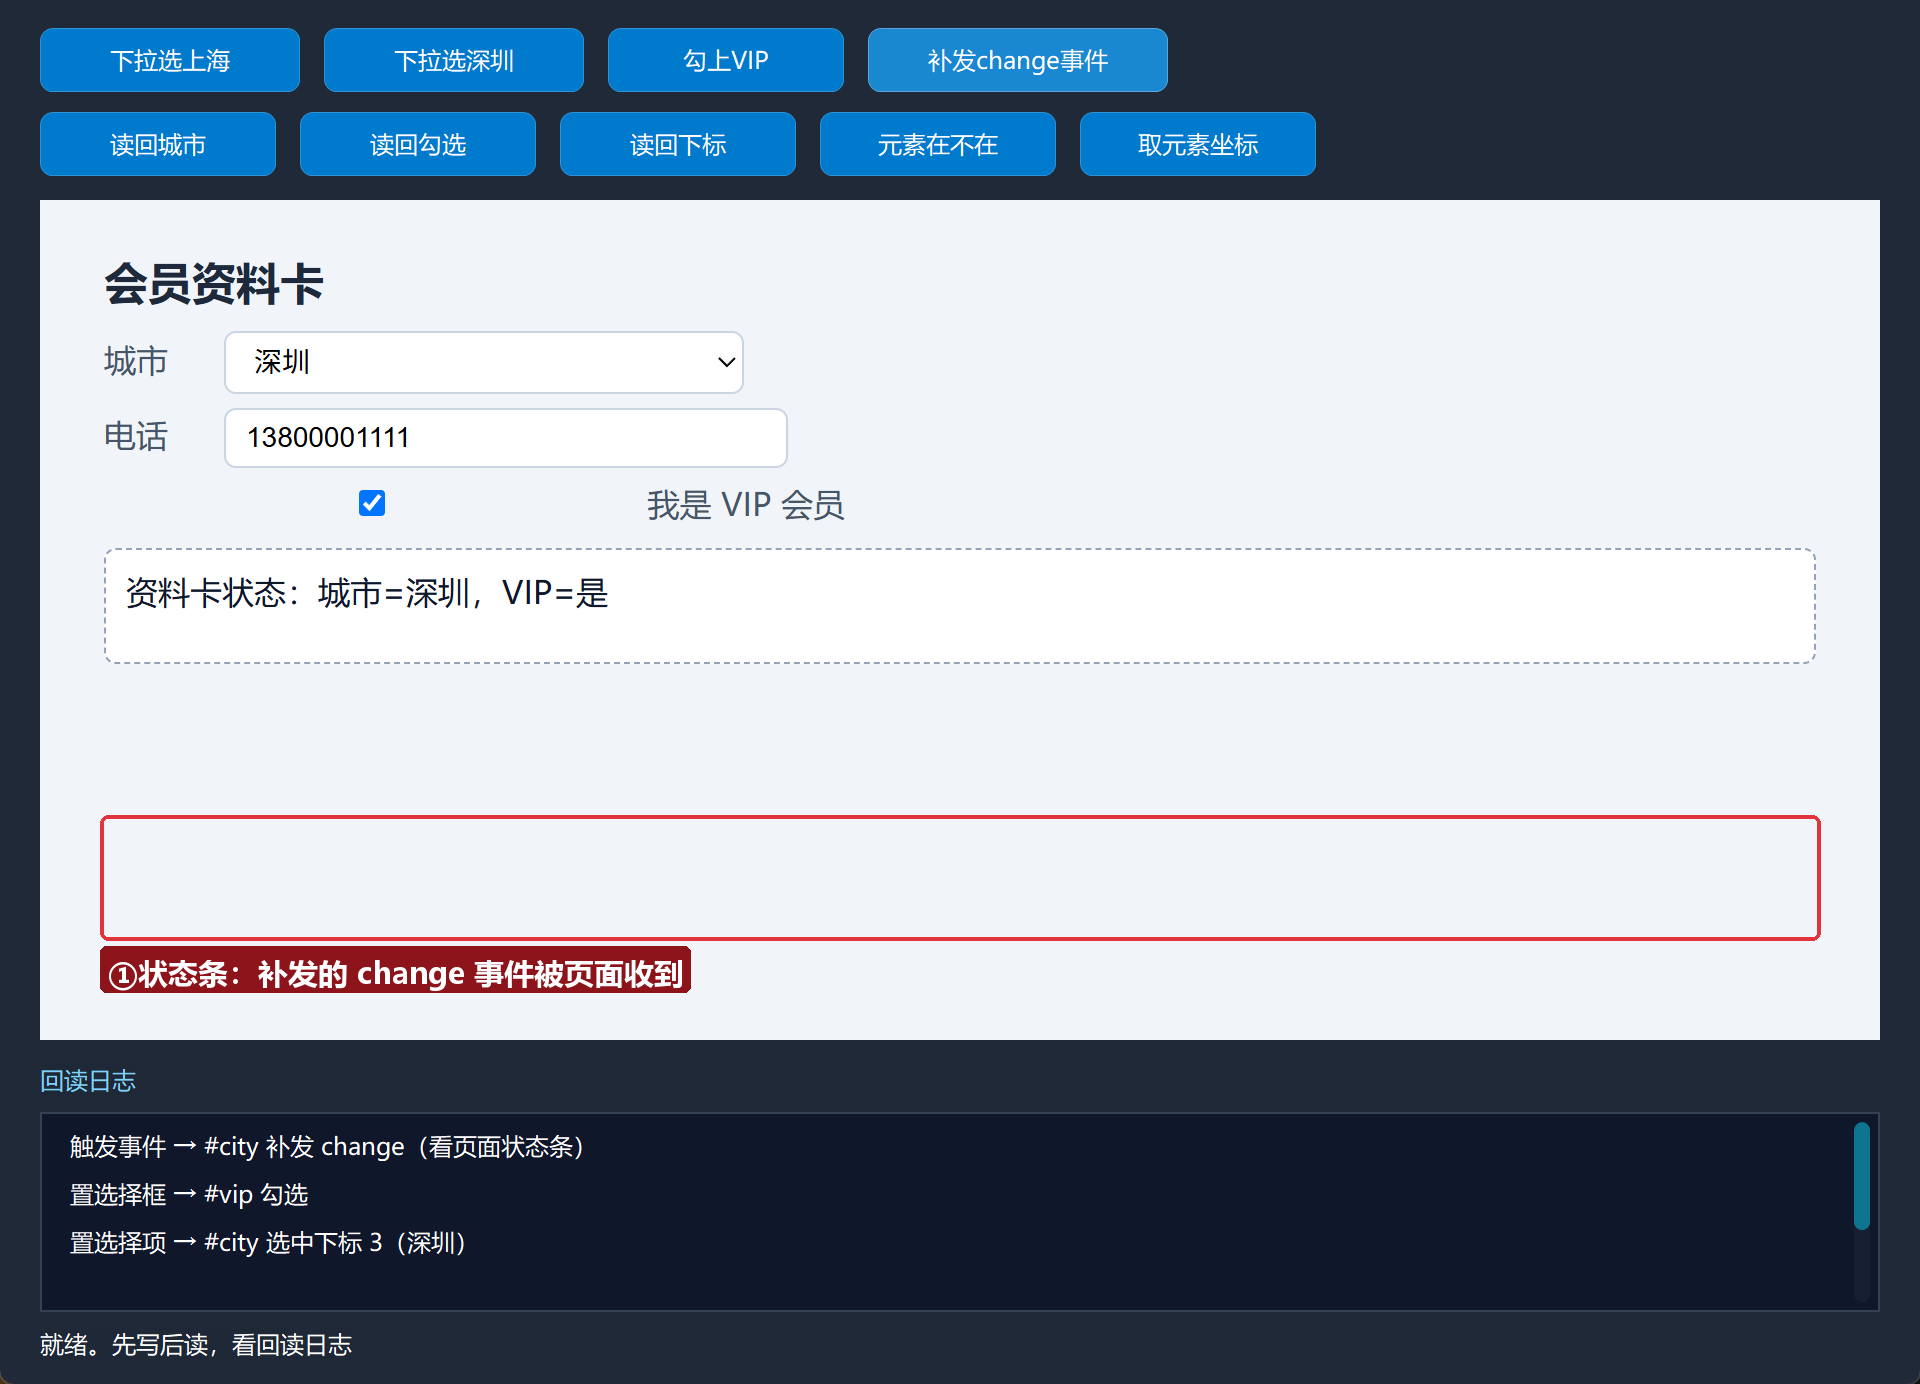Click the 城市 field label

coord(136,361)
